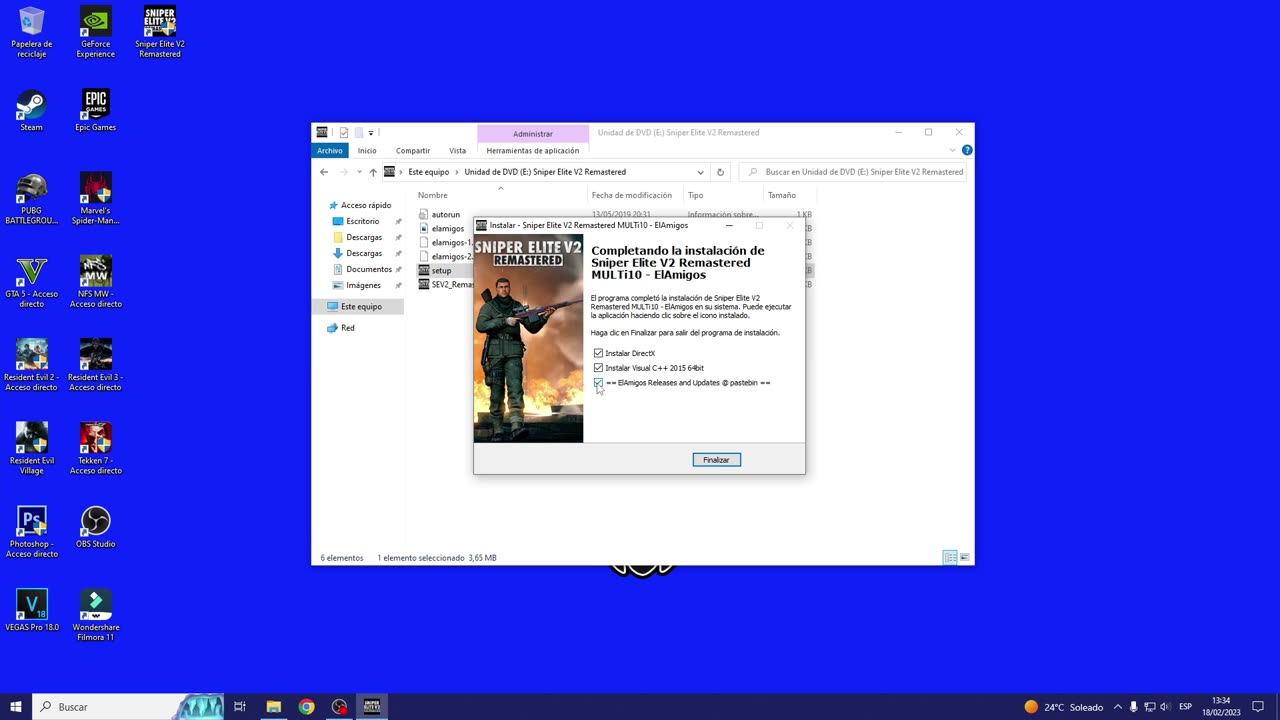The image size is (1280, 720).
Task: Select the NFS MW desktop shortcut
Action: click(x=96, y=282)
